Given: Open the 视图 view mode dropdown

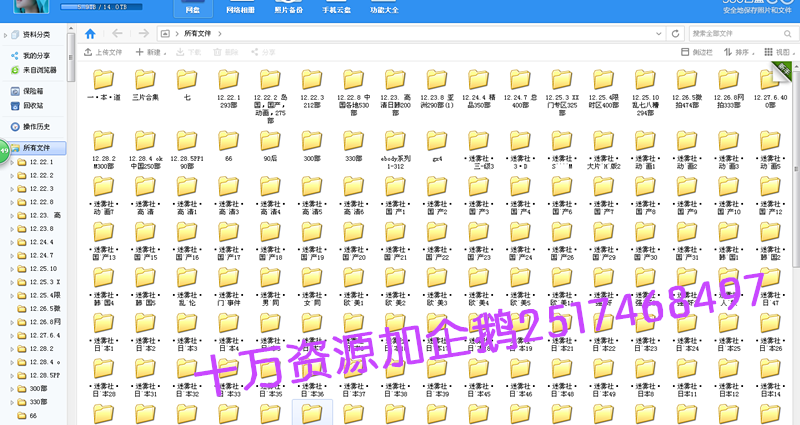Looking at the screenshot, I should 779,52.
